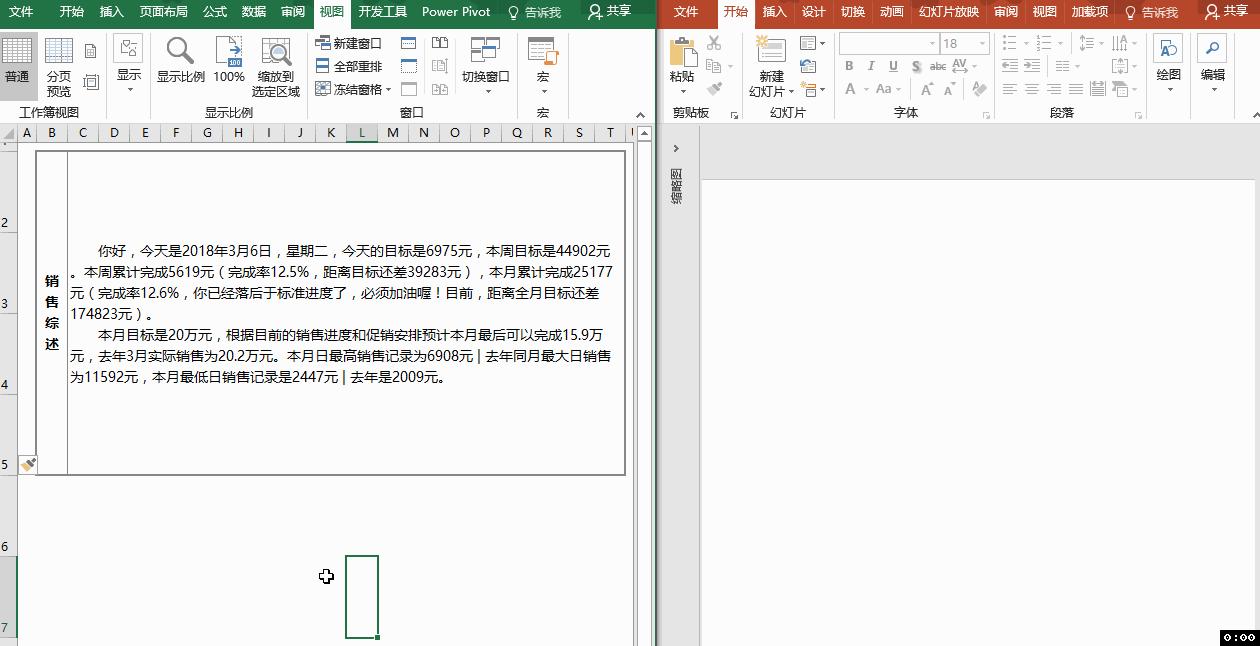Expand the PowerPoint thumbnail pane chevron
The width and height of the screenshot is (1260, 646).
coord(676,149)
